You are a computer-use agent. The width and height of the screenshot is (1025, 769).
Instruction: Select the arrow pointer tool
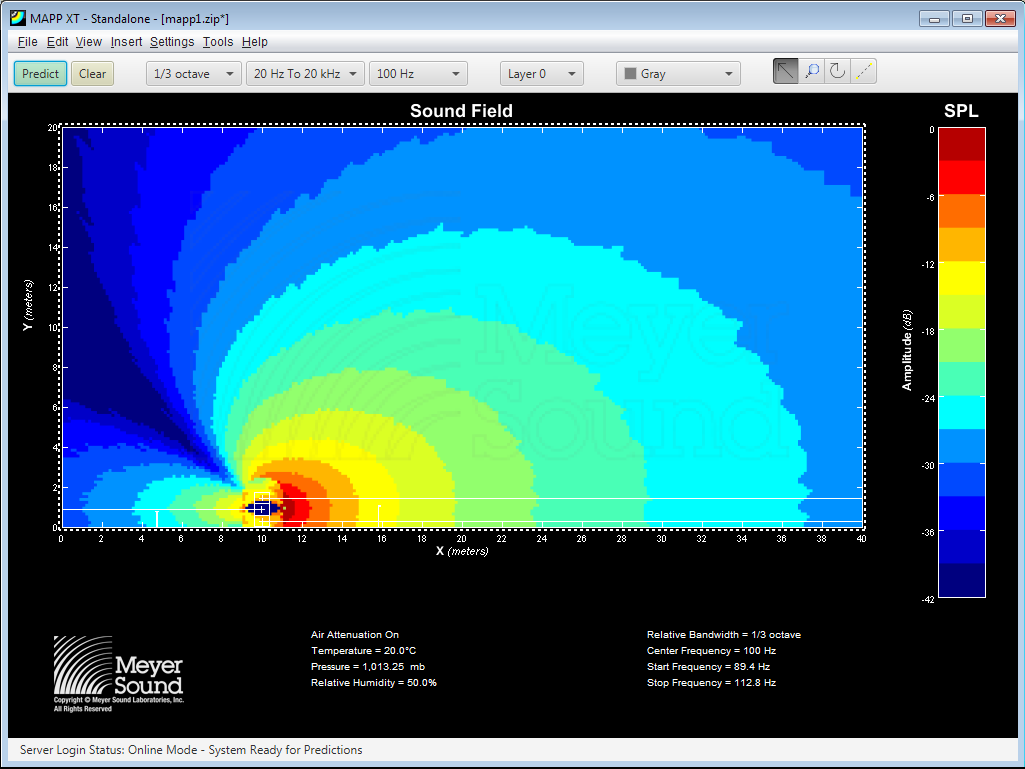pos(786,72)
